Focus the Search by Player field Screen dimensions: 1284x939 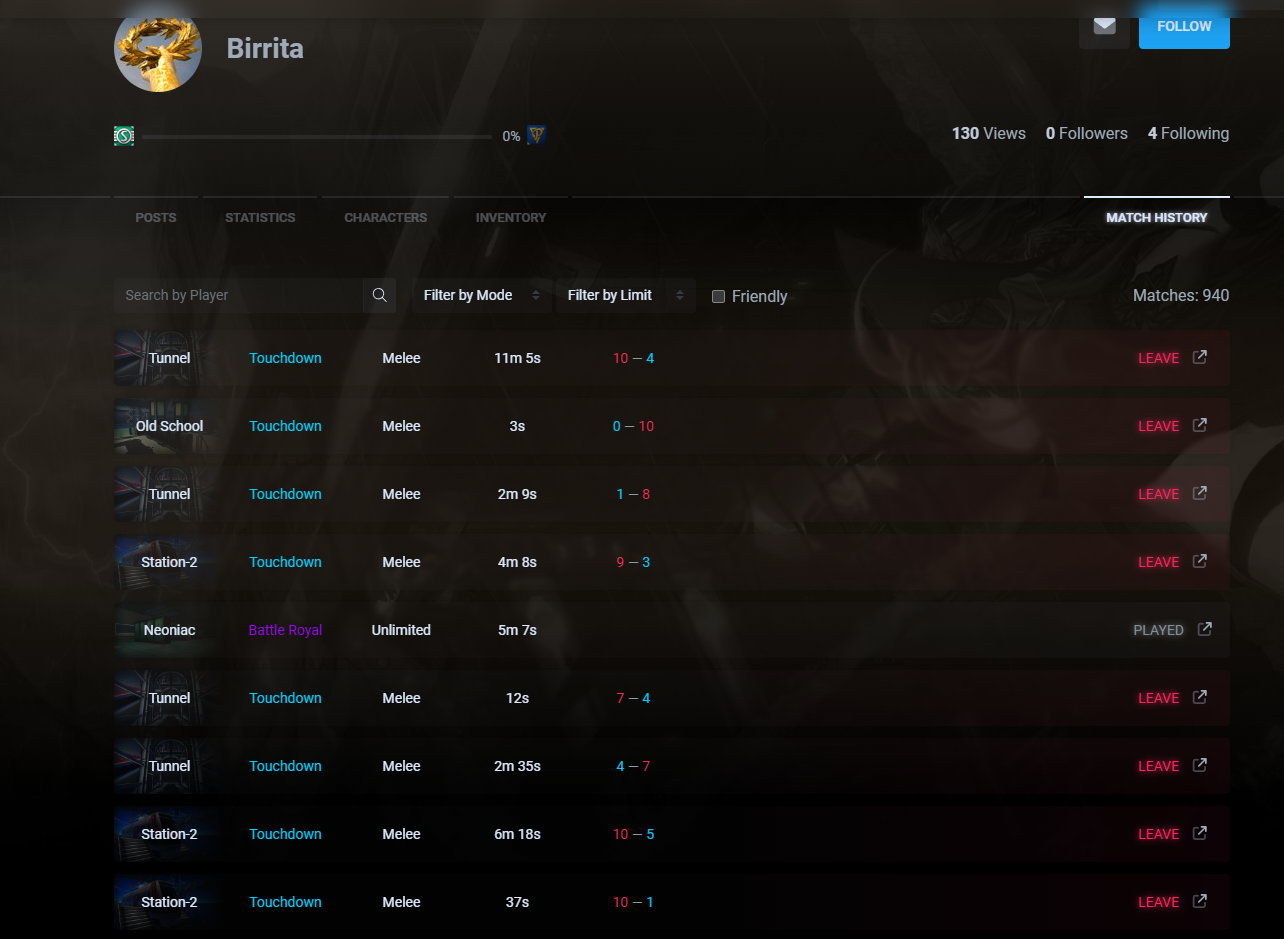tap(238, 295)
